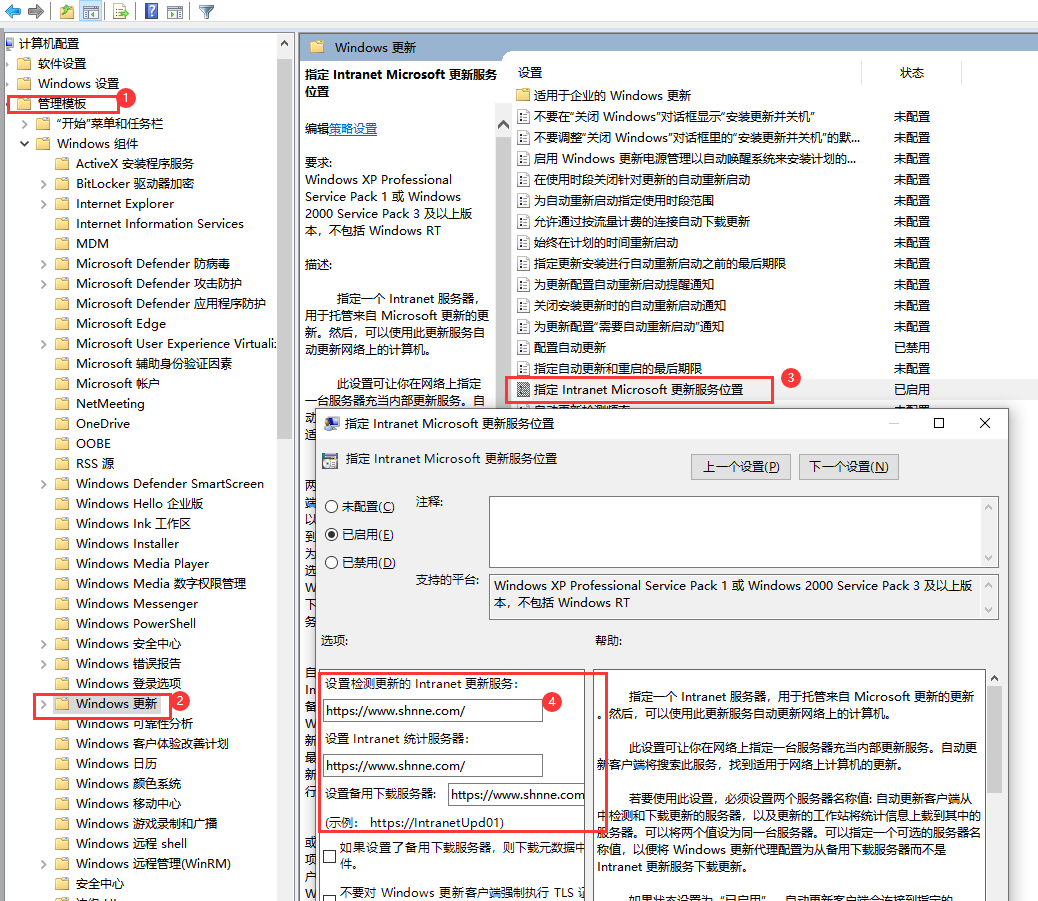Select the 在使用时段关闭针对更新的自动重新启动 row
This screenshot has height=901, width=1038.
pos(641,179)
